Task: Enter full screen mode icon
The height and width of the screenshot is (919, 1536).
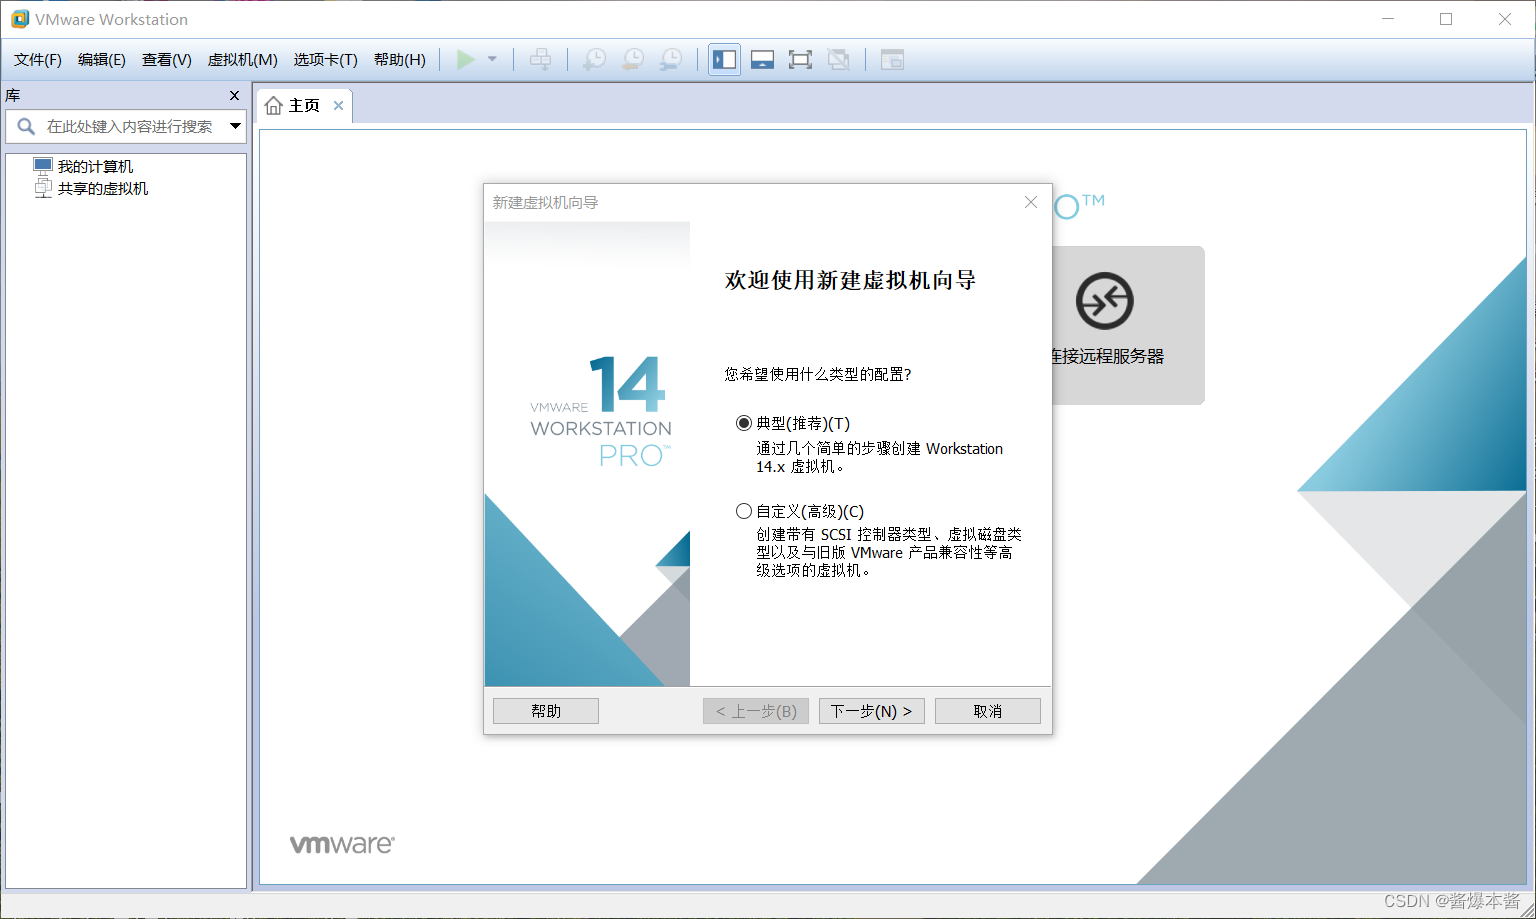Action: 800,60
